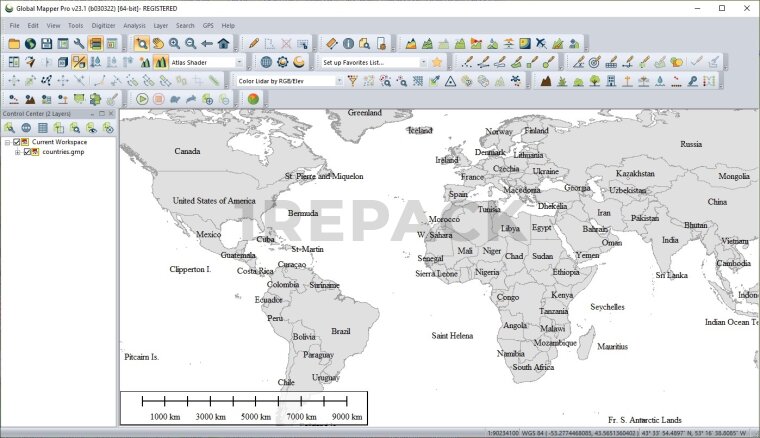The image size is (760, 438).
Task: Select the Pan hand tool
Action: click(158, 43)
